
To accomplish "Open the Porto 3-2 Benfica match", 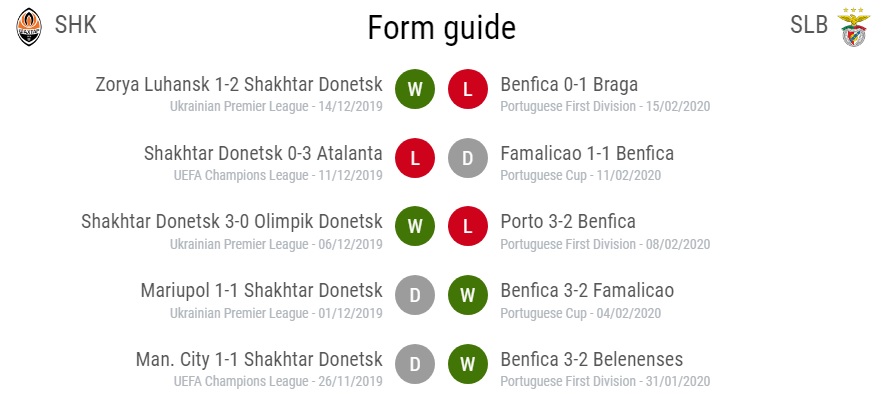I will 568,222.
